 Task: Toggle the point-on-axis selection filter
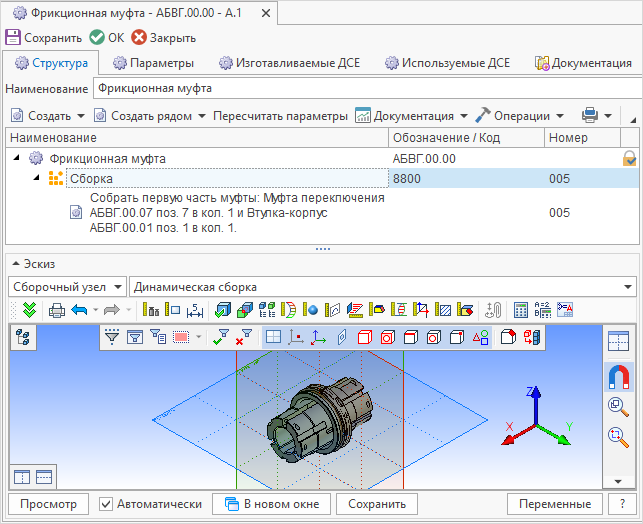[x=296, y=337]
